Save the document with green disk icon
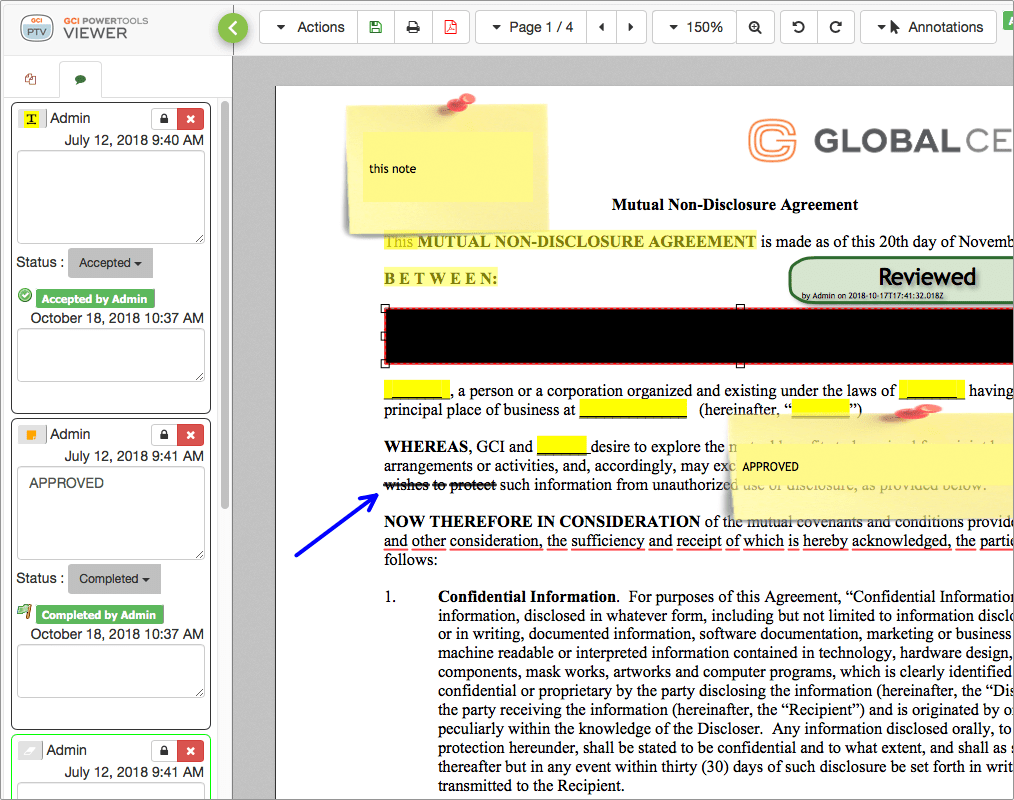 376,27
